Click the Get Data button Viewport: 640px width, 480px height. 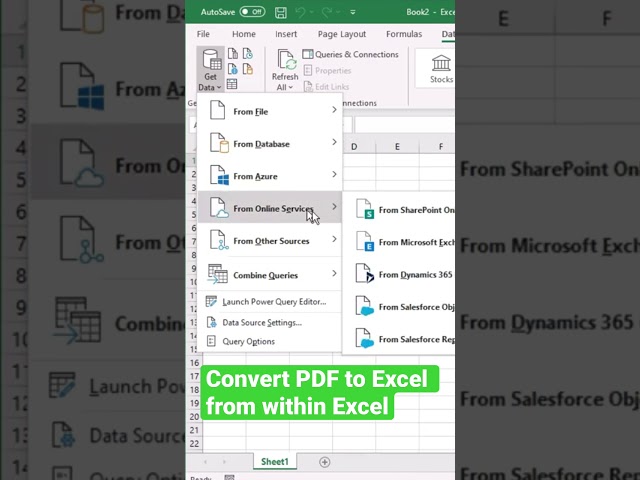coord(210,69)
